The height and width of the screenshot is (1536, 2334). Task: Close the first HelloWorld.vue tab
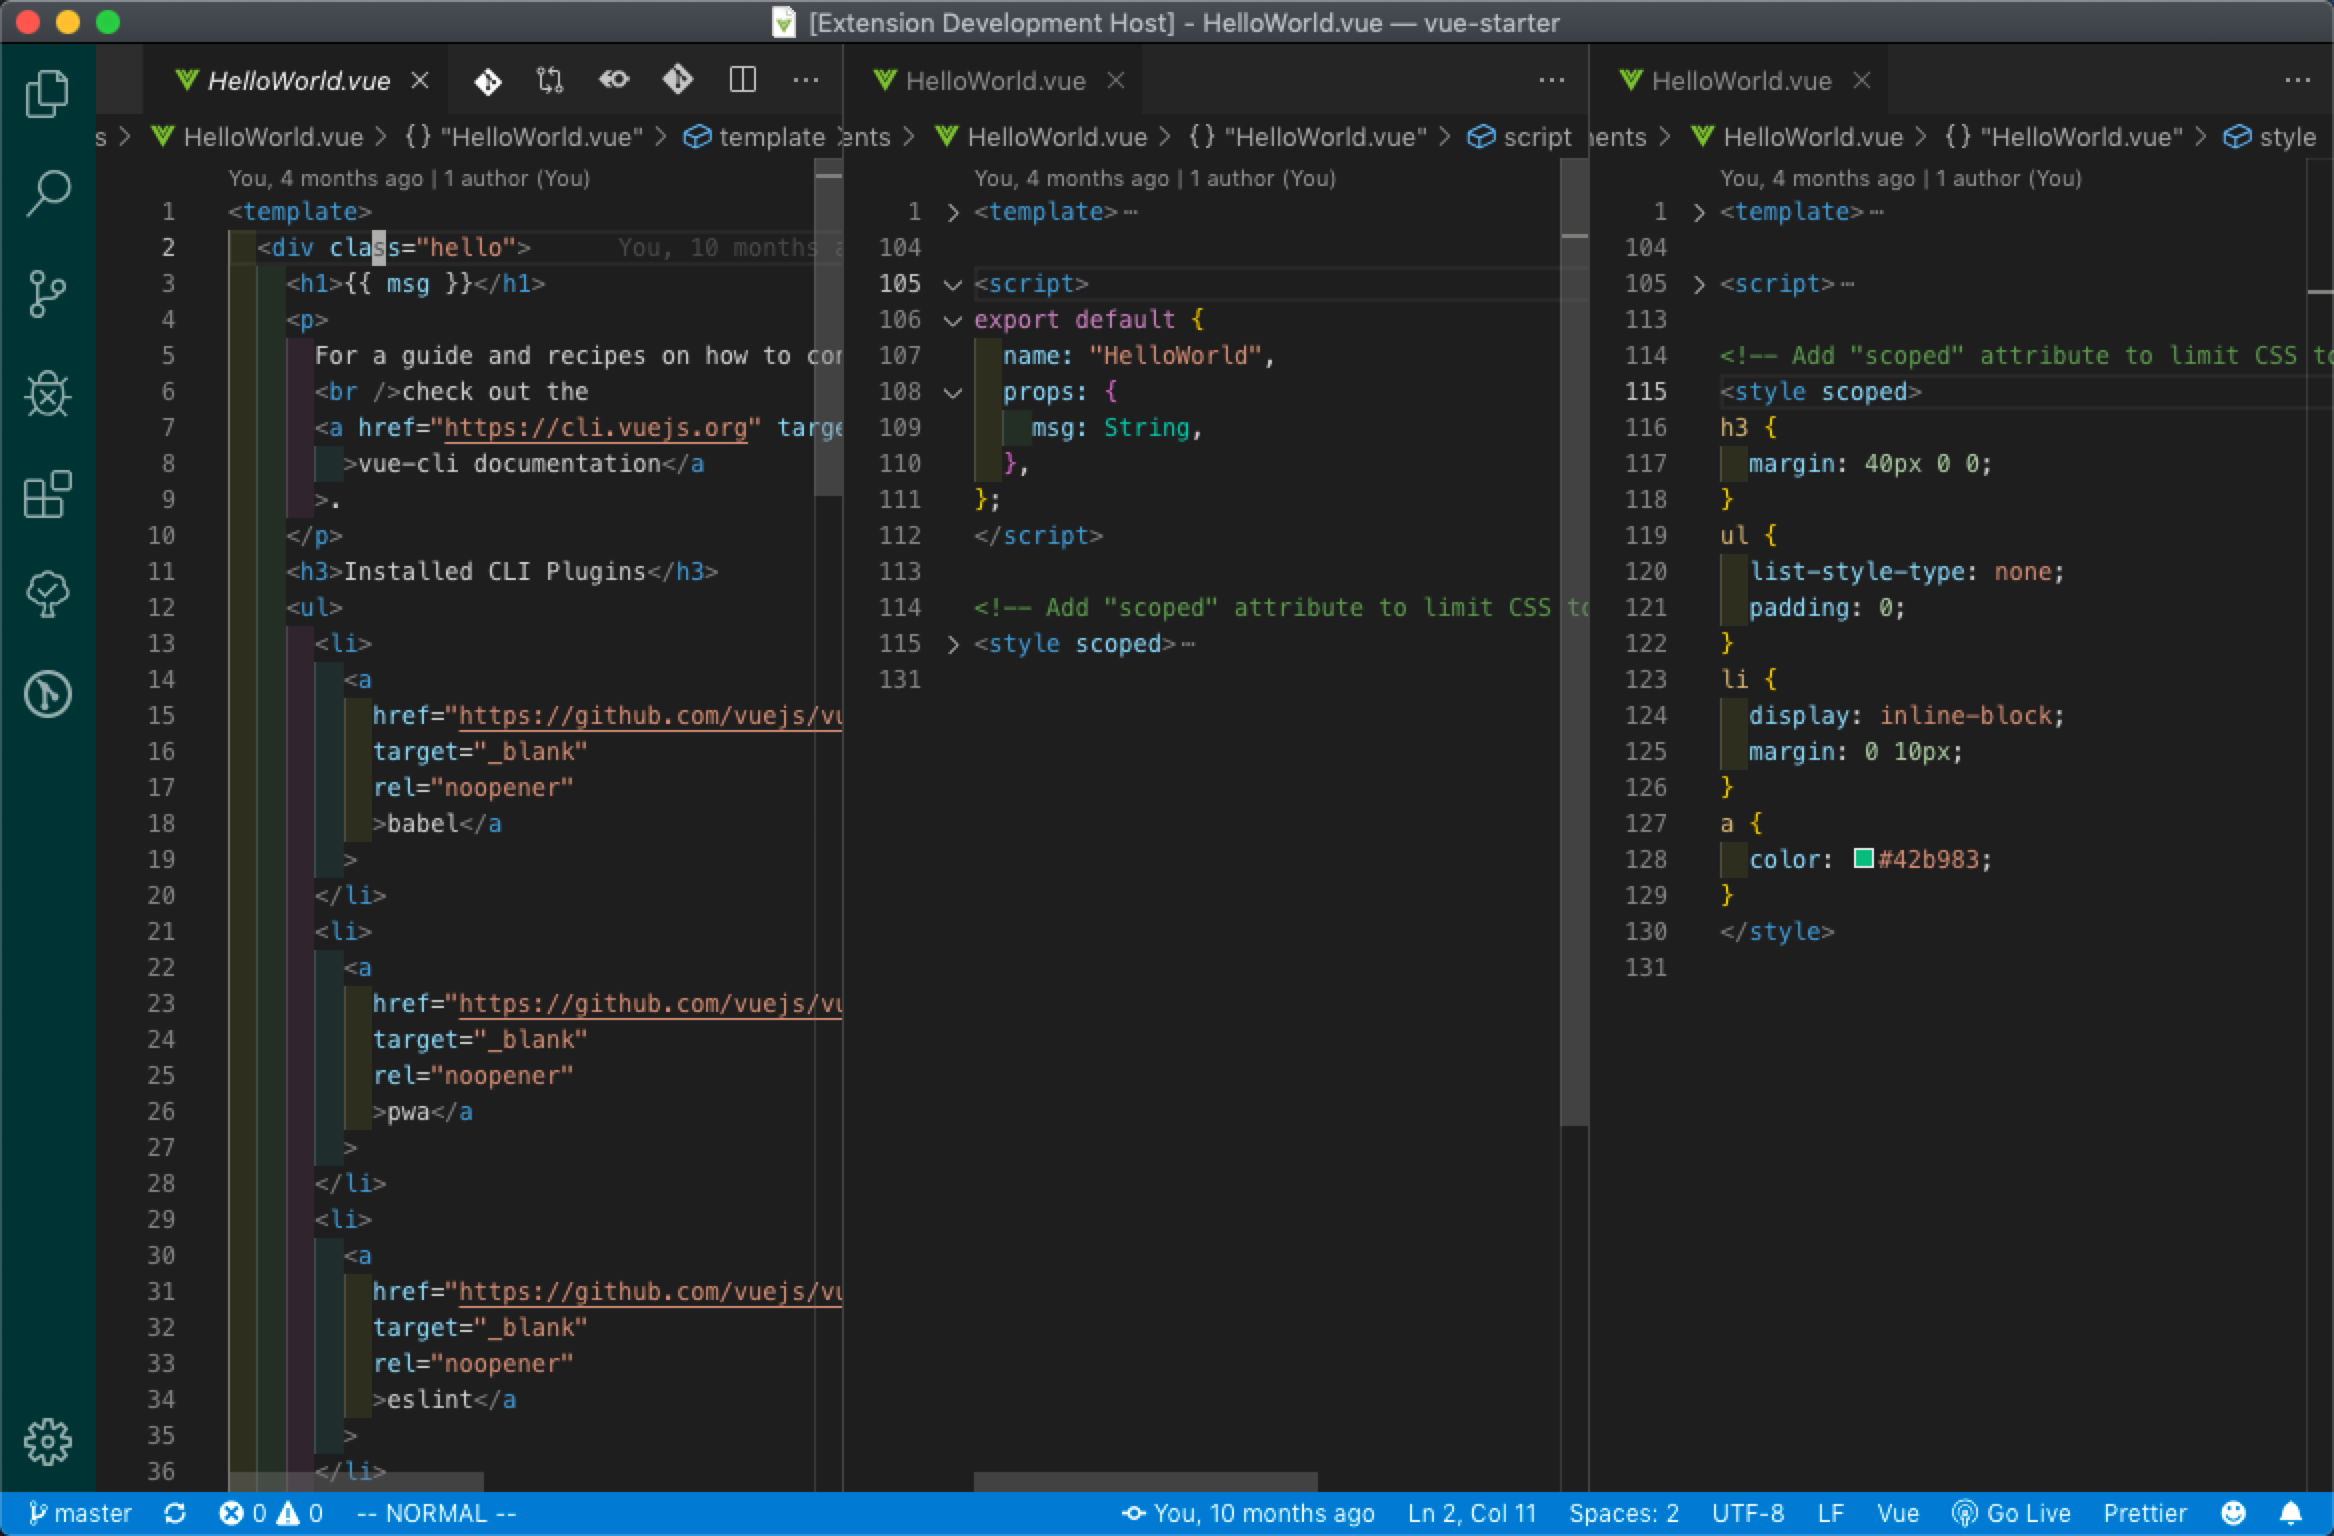coord(421,80)
